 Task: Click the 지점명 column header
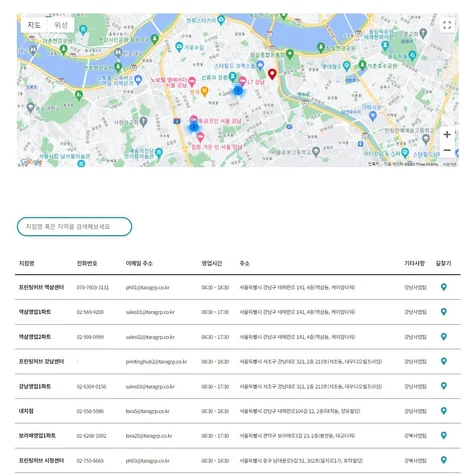click(x=26, y=263)
